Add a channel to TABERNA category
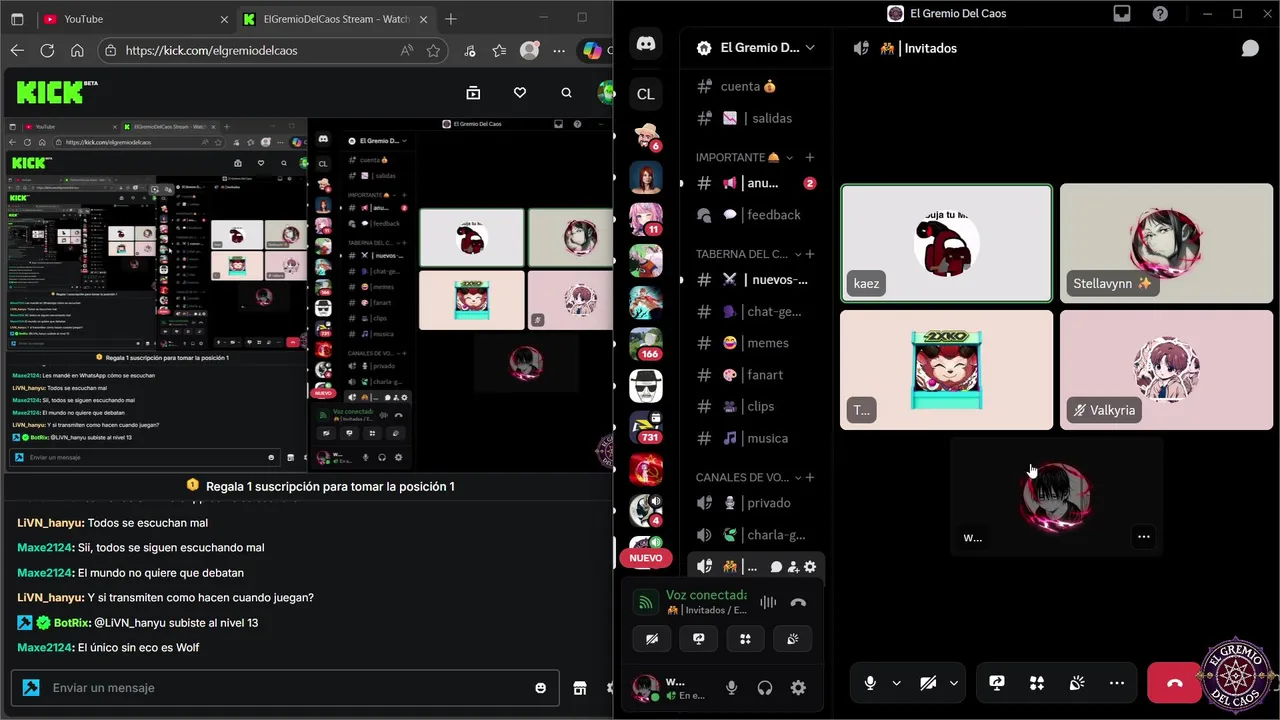Image resolution: width=1280 pixels, height=720 pixels. 810,254
